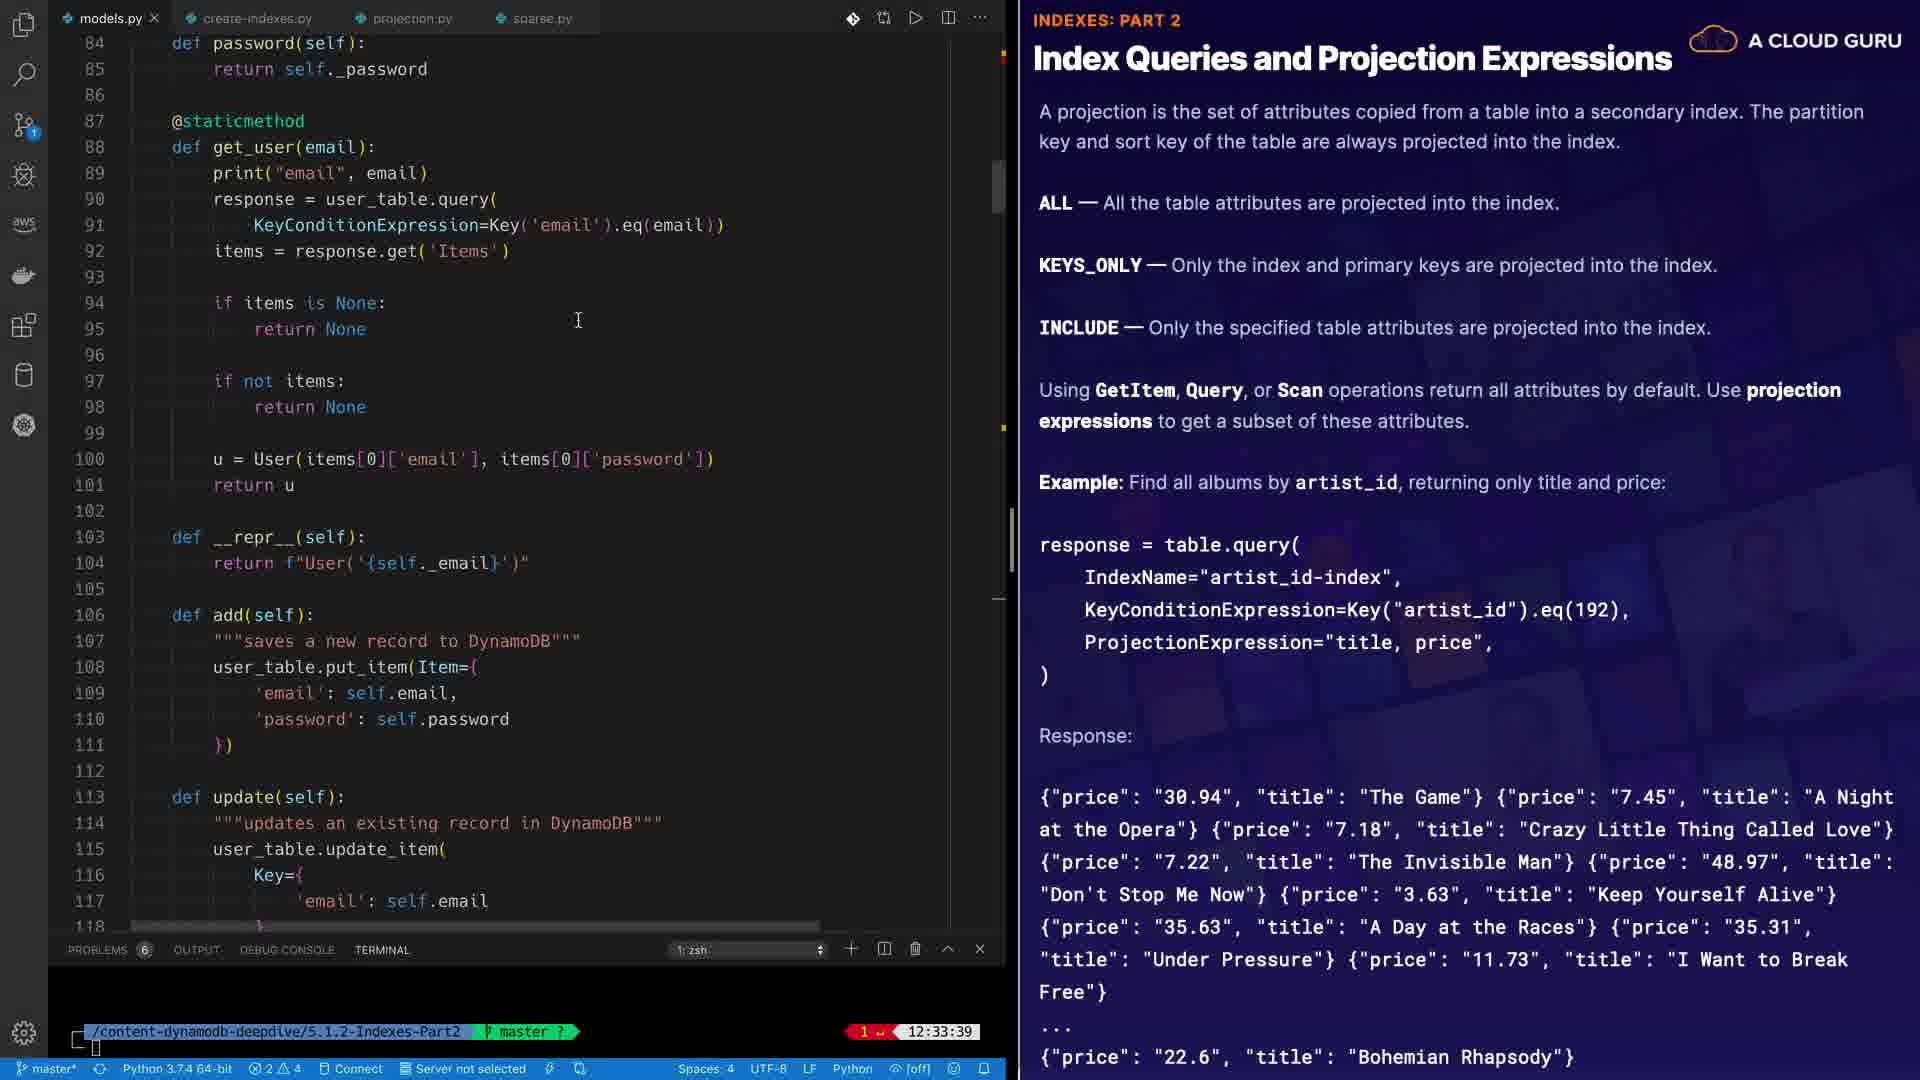Open the zsh terminal selector dropdown
Screen dimensions: 1920x1080
click(x=750, y=950)
